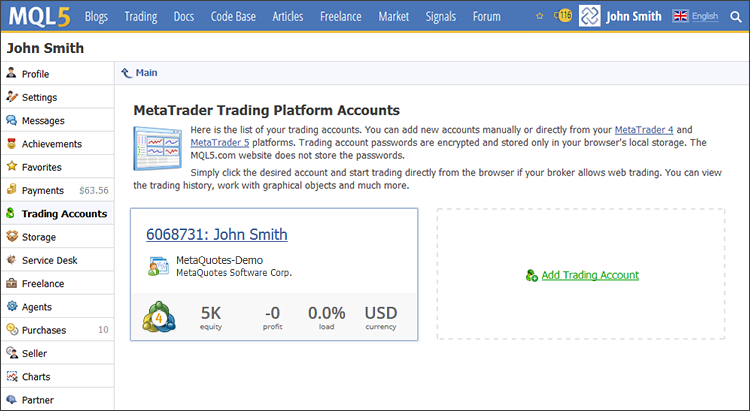Image resolution: width=750 pixels, height=411 pixels.
Task: Click the Add Trading Account link
Action: 589,275
